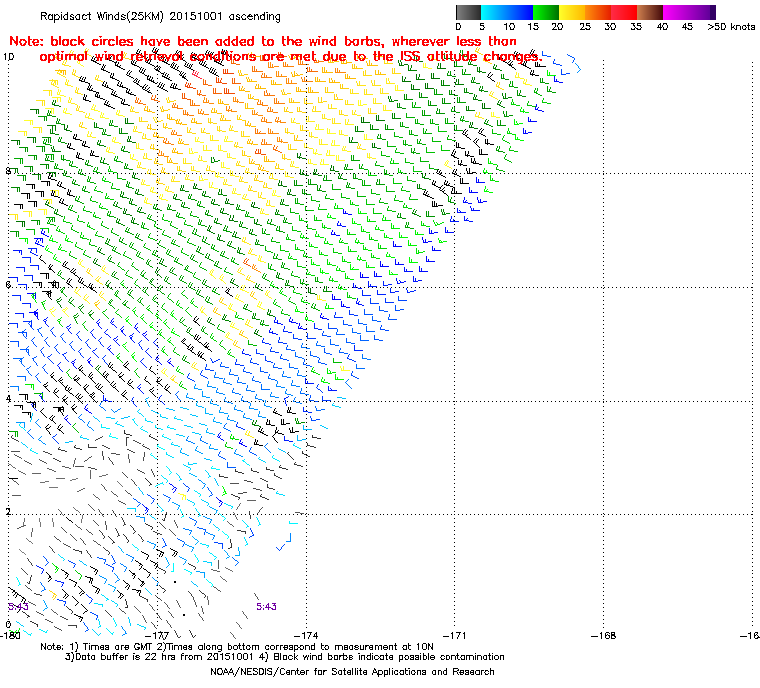Click the latitude label '4' on left axis
Image resolution: width=760 pixels, height=688 pixels.
point(8,399)
